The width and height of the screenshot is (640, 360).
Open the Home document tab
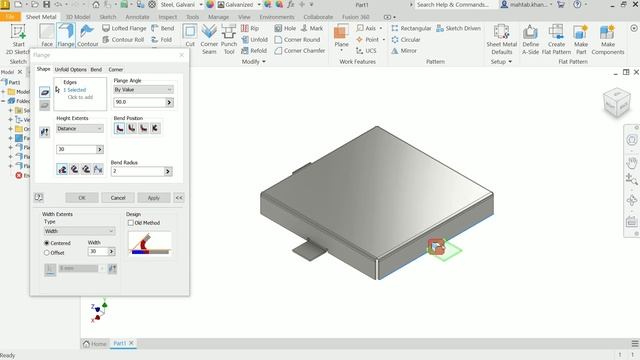[95, 344]
